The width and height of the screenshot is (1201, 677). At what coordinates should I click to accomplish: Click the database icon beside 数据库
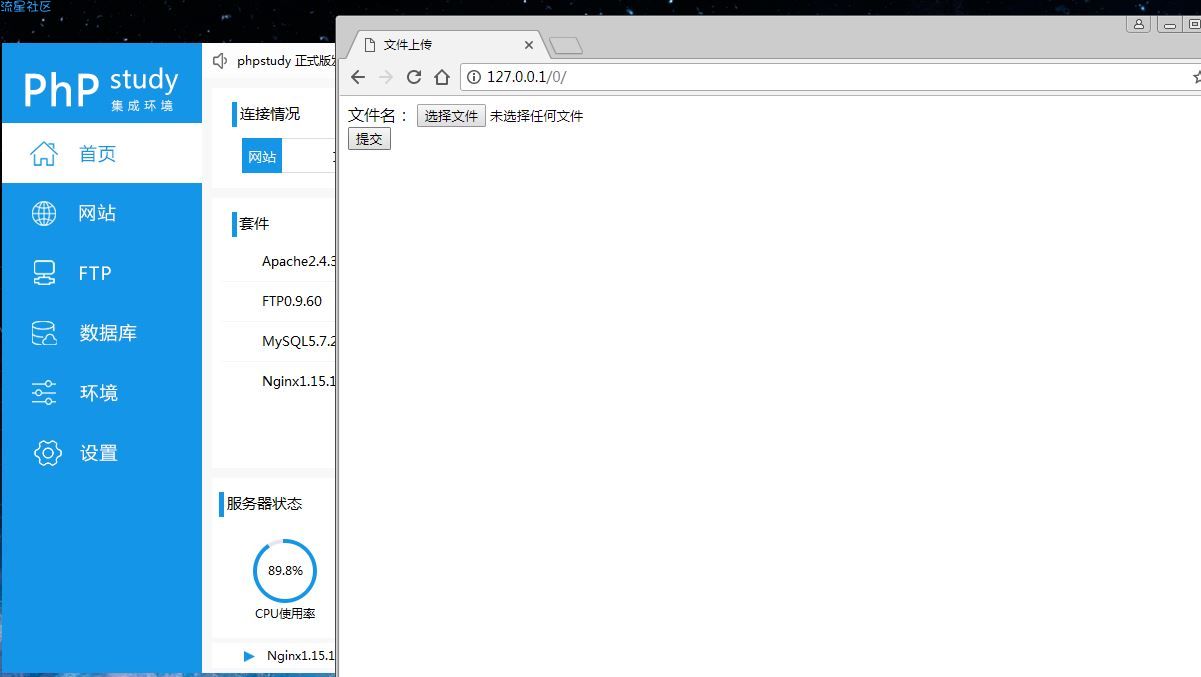44,333
